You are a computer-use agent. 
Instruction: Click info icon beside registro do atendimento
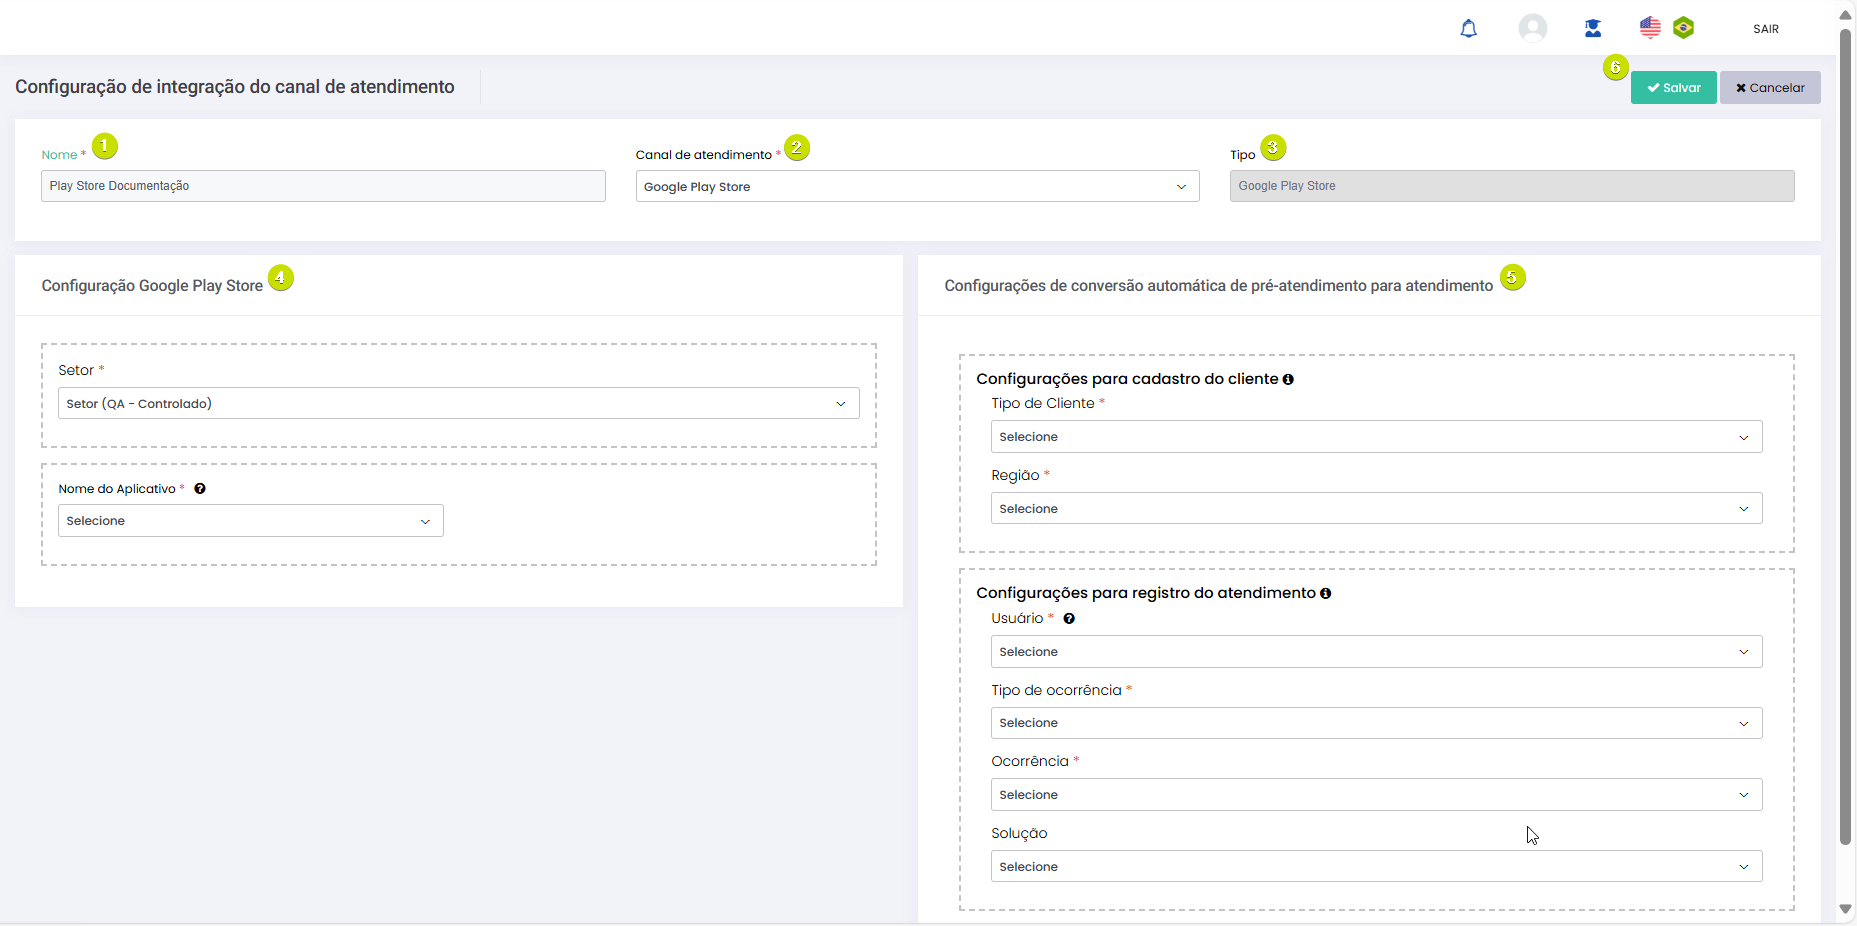(1325, 594)
